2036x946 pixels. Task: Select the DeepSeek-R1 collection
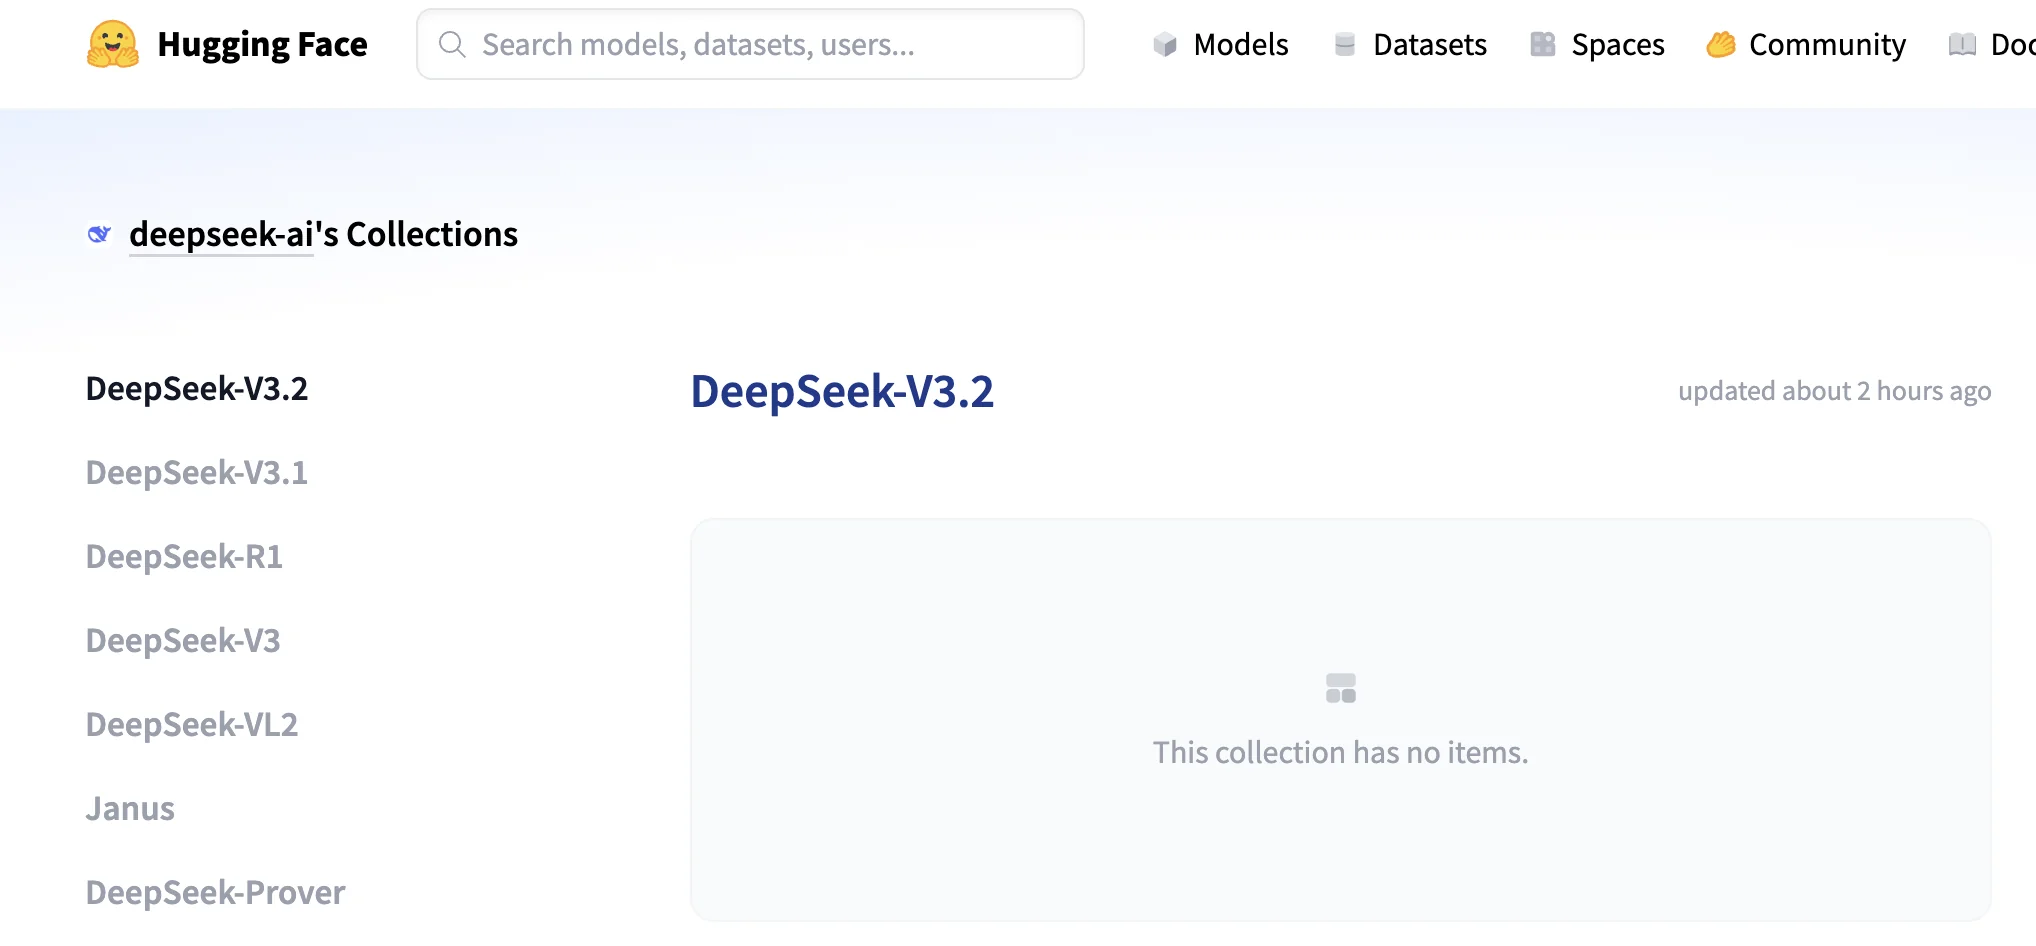pos(184,556)
